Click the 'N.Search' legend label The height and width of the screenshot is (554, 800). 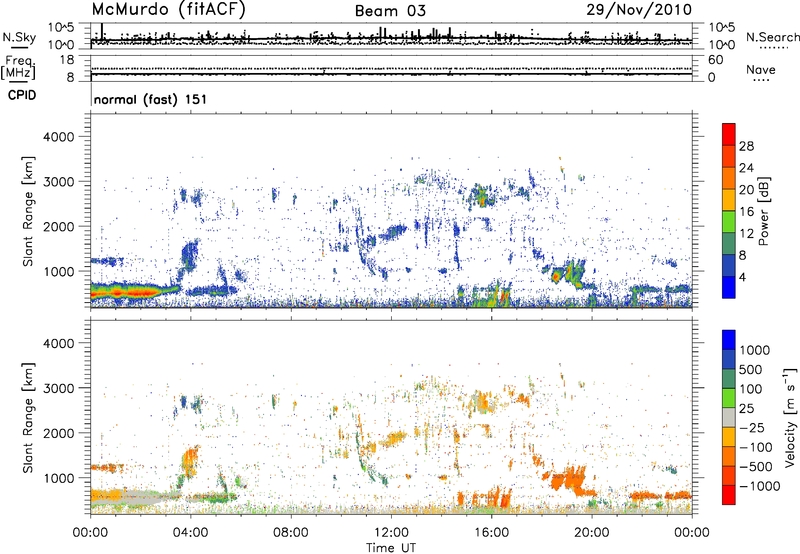click(x=773, y=37)
